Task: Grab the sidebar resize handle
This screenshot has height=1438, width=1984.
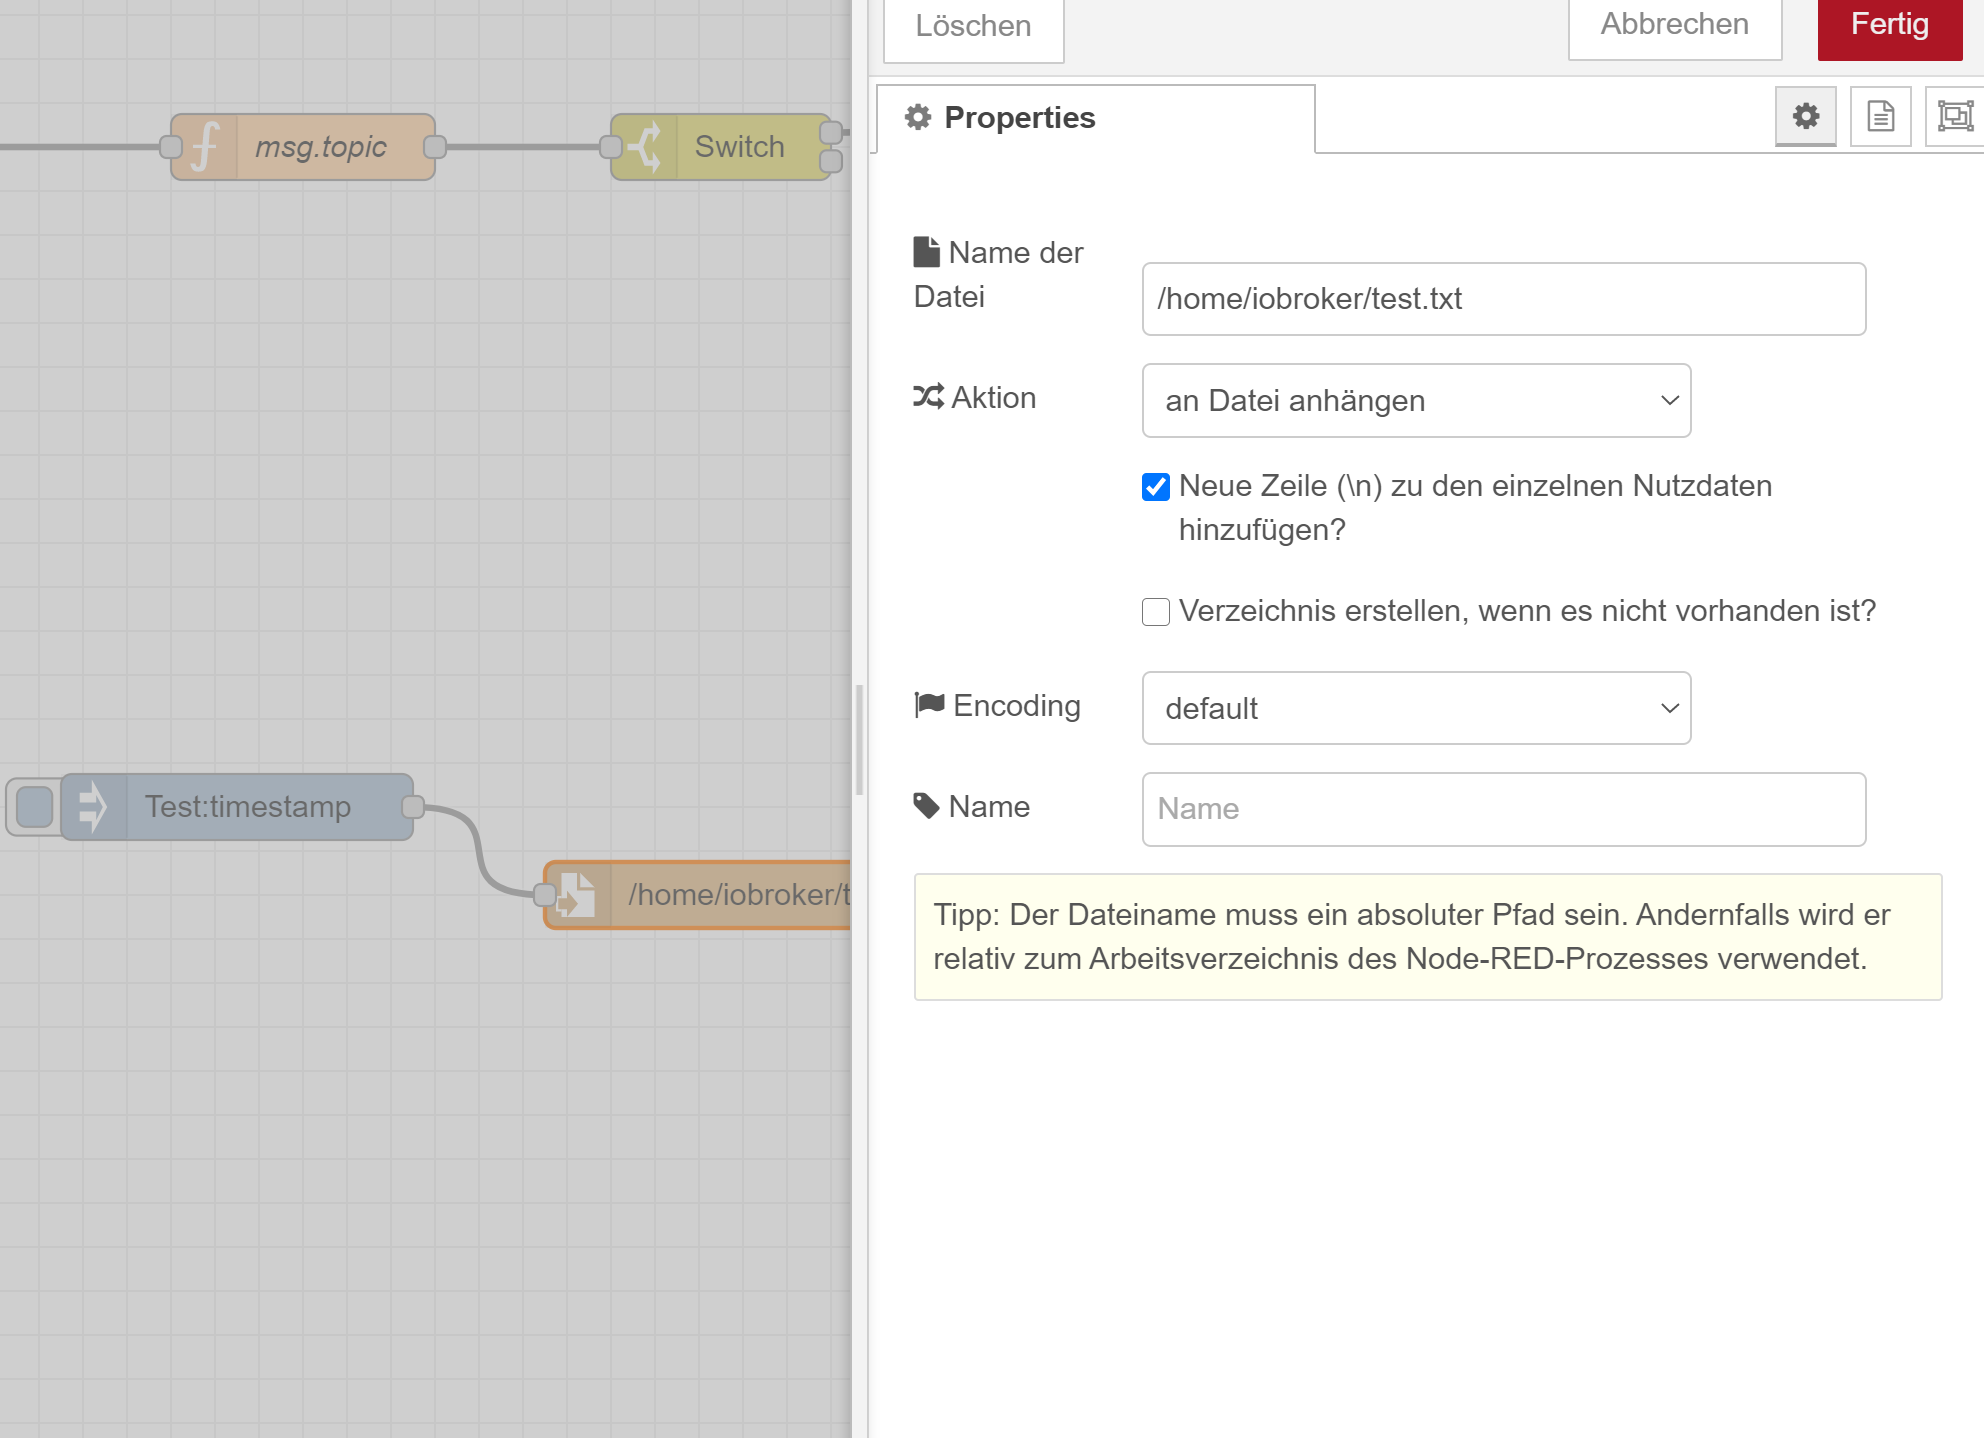Action: coord(859,740)
